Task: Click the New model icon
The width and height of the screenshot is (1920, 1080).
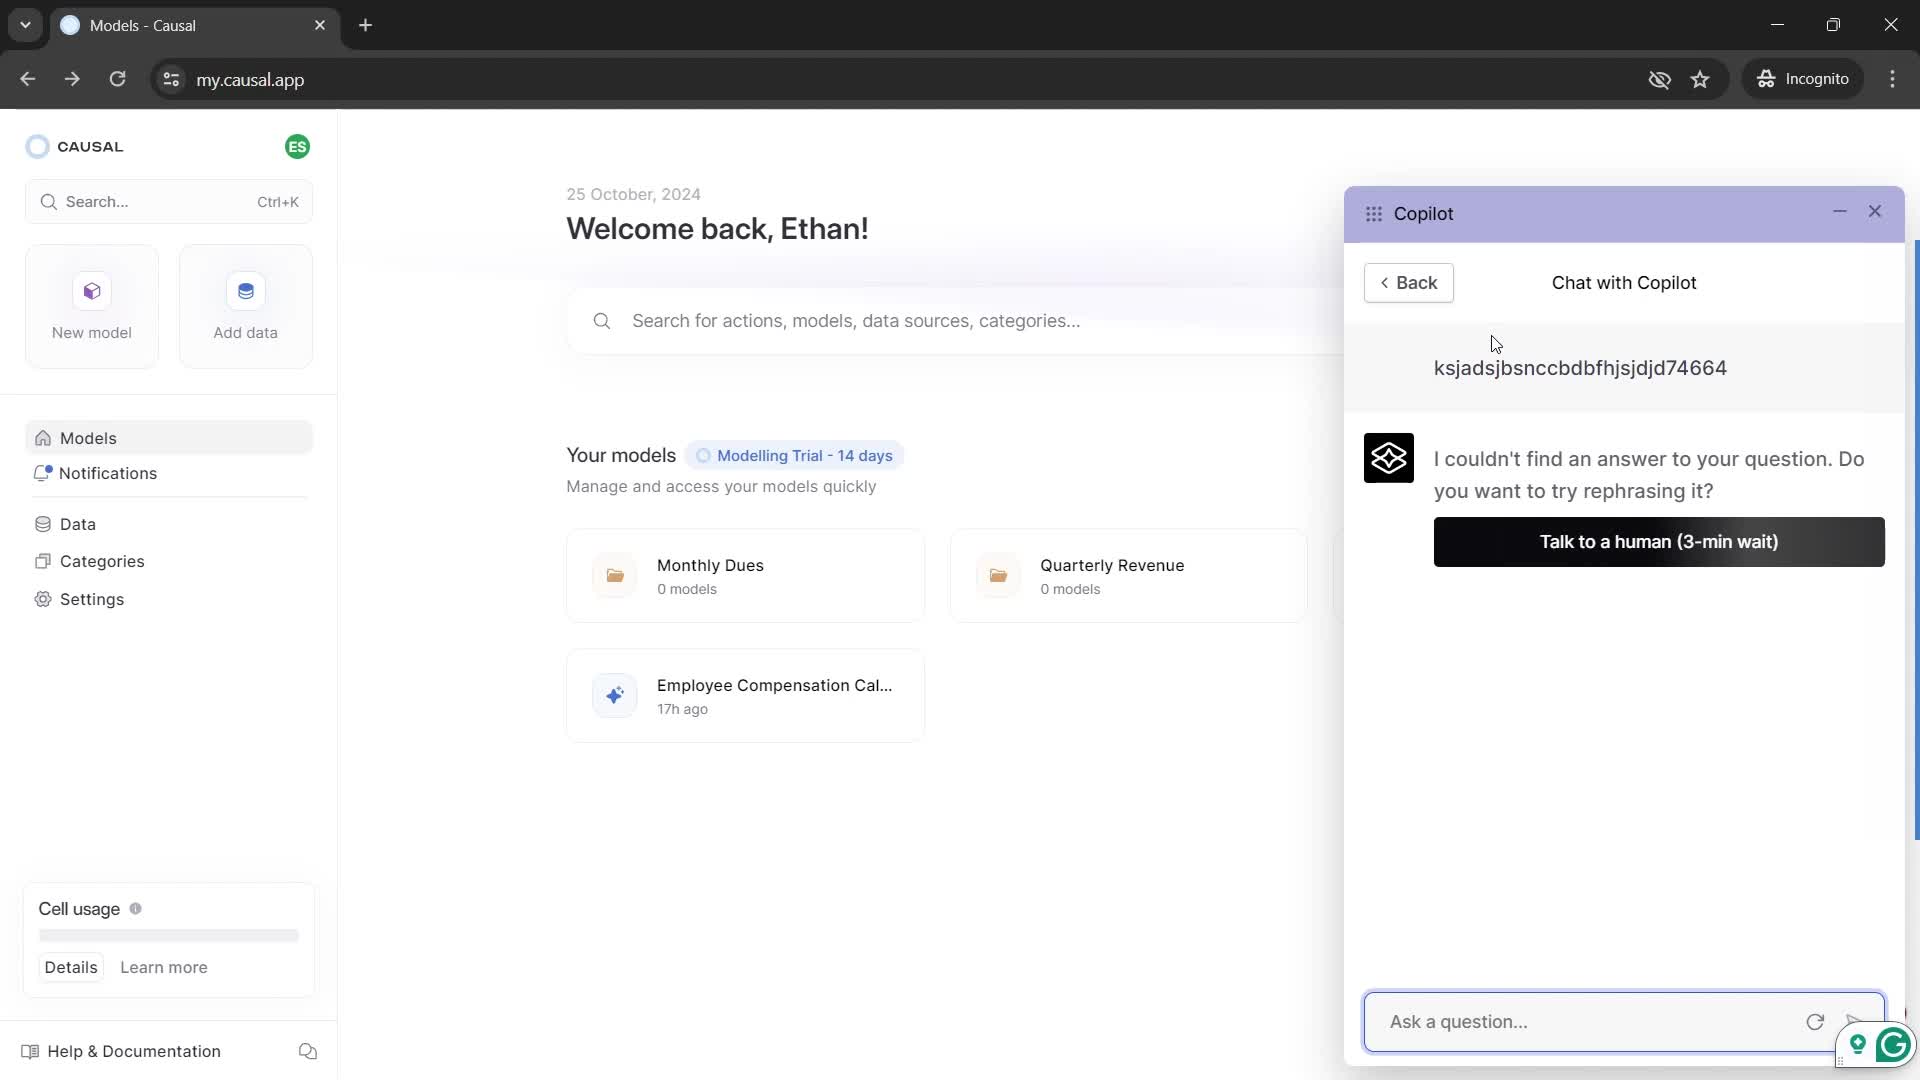Action: (x=92, y=291)
